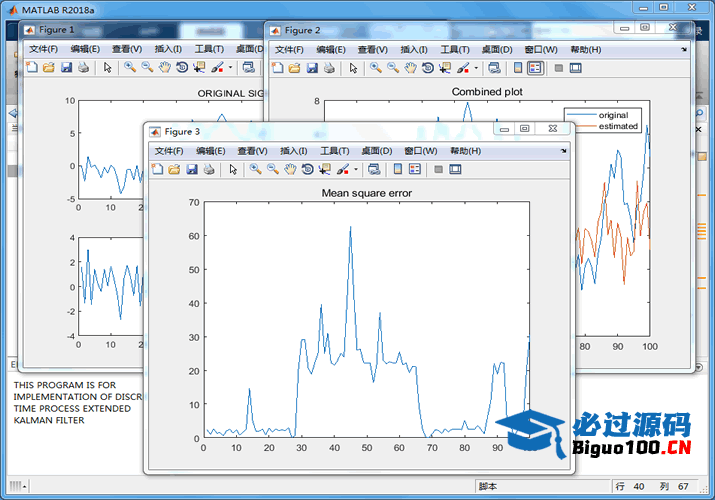Click the Zoom Out tool in Figure 2

(x=392, y=68)
